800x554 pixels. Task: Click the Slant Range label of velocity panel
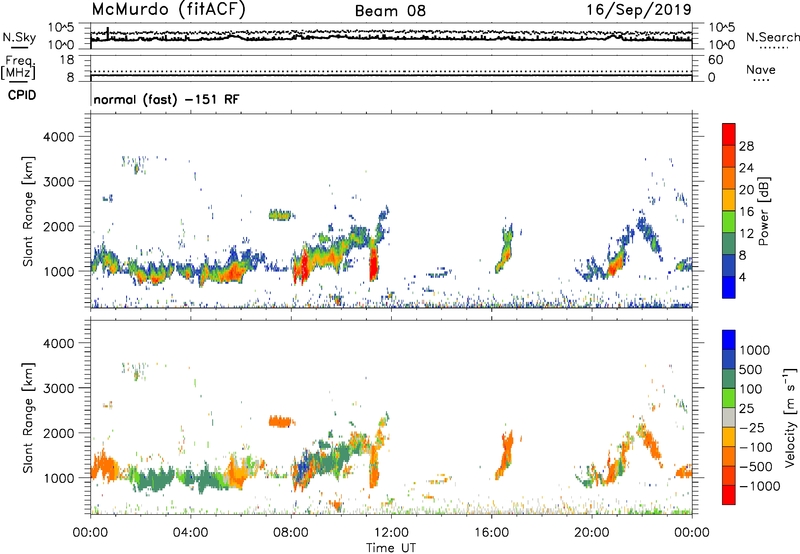(28, 418)
